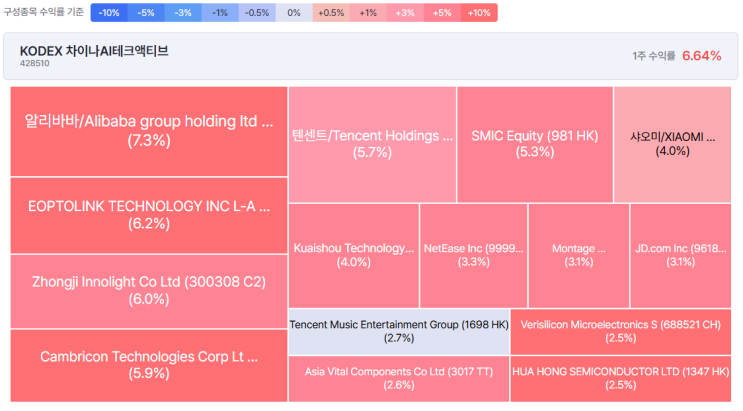Viewport: 743px width, 411px height.
Task: Open the EOPTOLINK TECHNOLOGY tile (6.2%)
Action: (x=149, y=215)
